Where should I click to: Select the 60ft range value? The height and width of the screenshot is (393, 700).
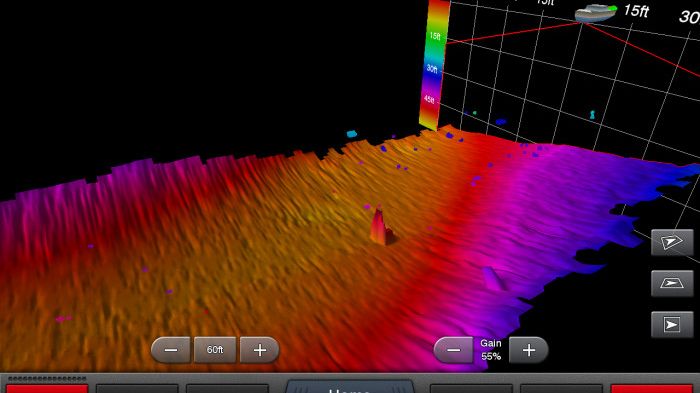point(215,350)
